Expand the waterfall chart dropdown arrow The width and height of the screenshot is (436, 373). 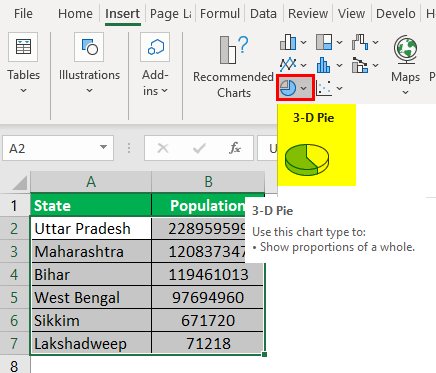point(376,42)
